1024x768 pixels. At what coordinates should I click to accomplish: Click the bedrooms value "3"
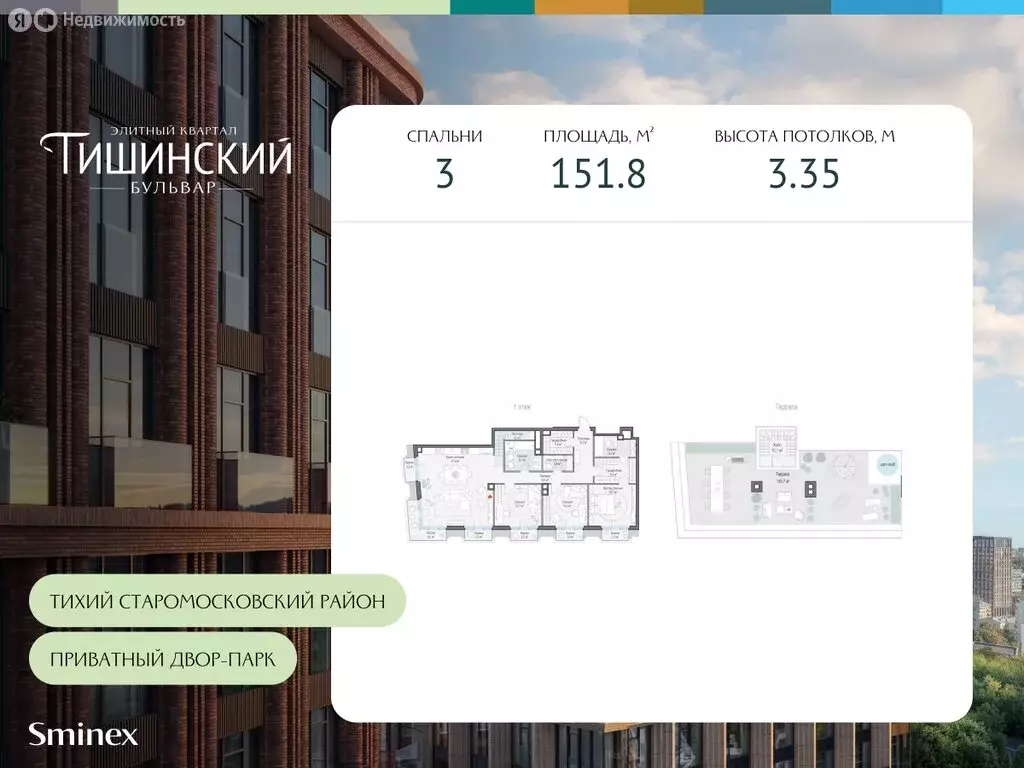(445, 174)
